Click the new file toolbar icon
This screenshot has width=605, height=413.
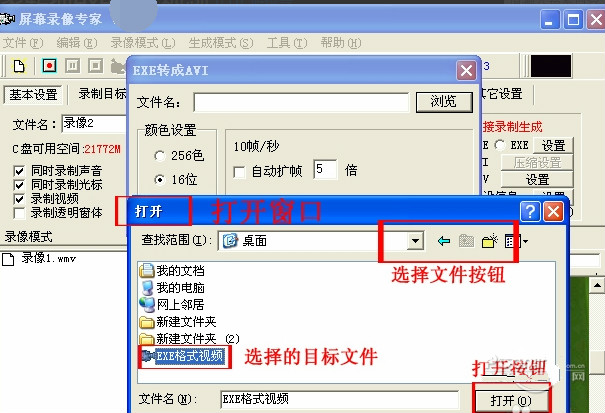19,66
